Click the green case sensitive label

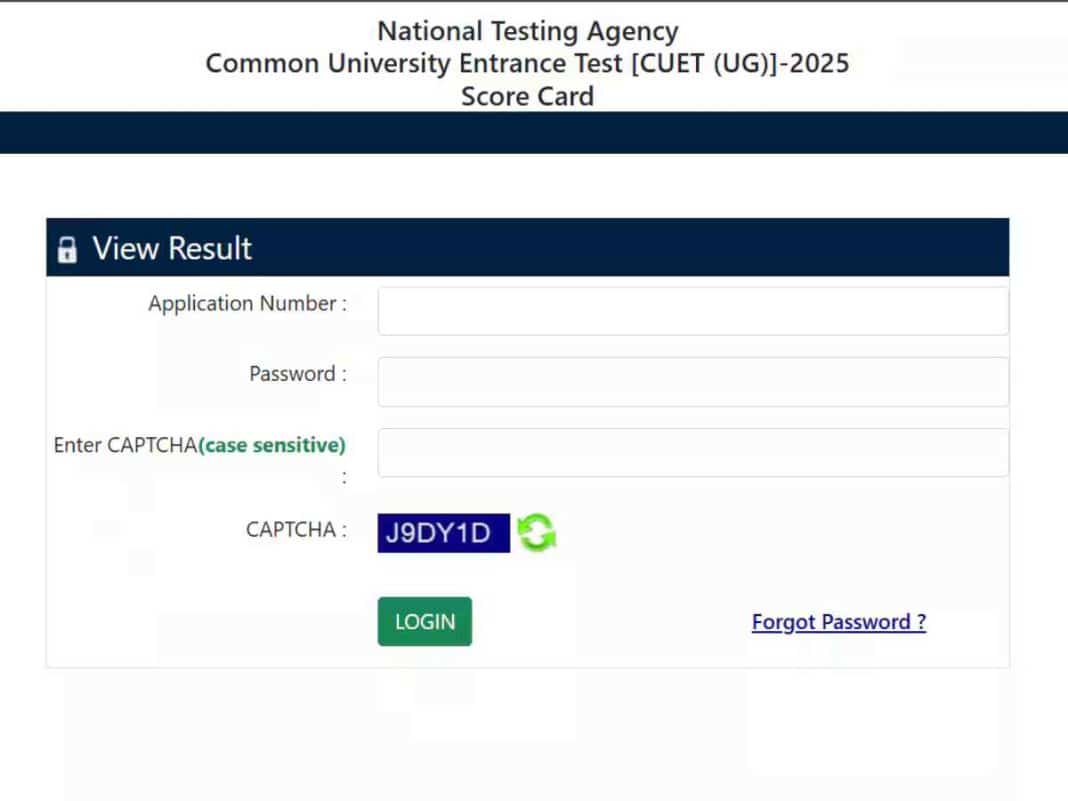[x=271, y=445]
